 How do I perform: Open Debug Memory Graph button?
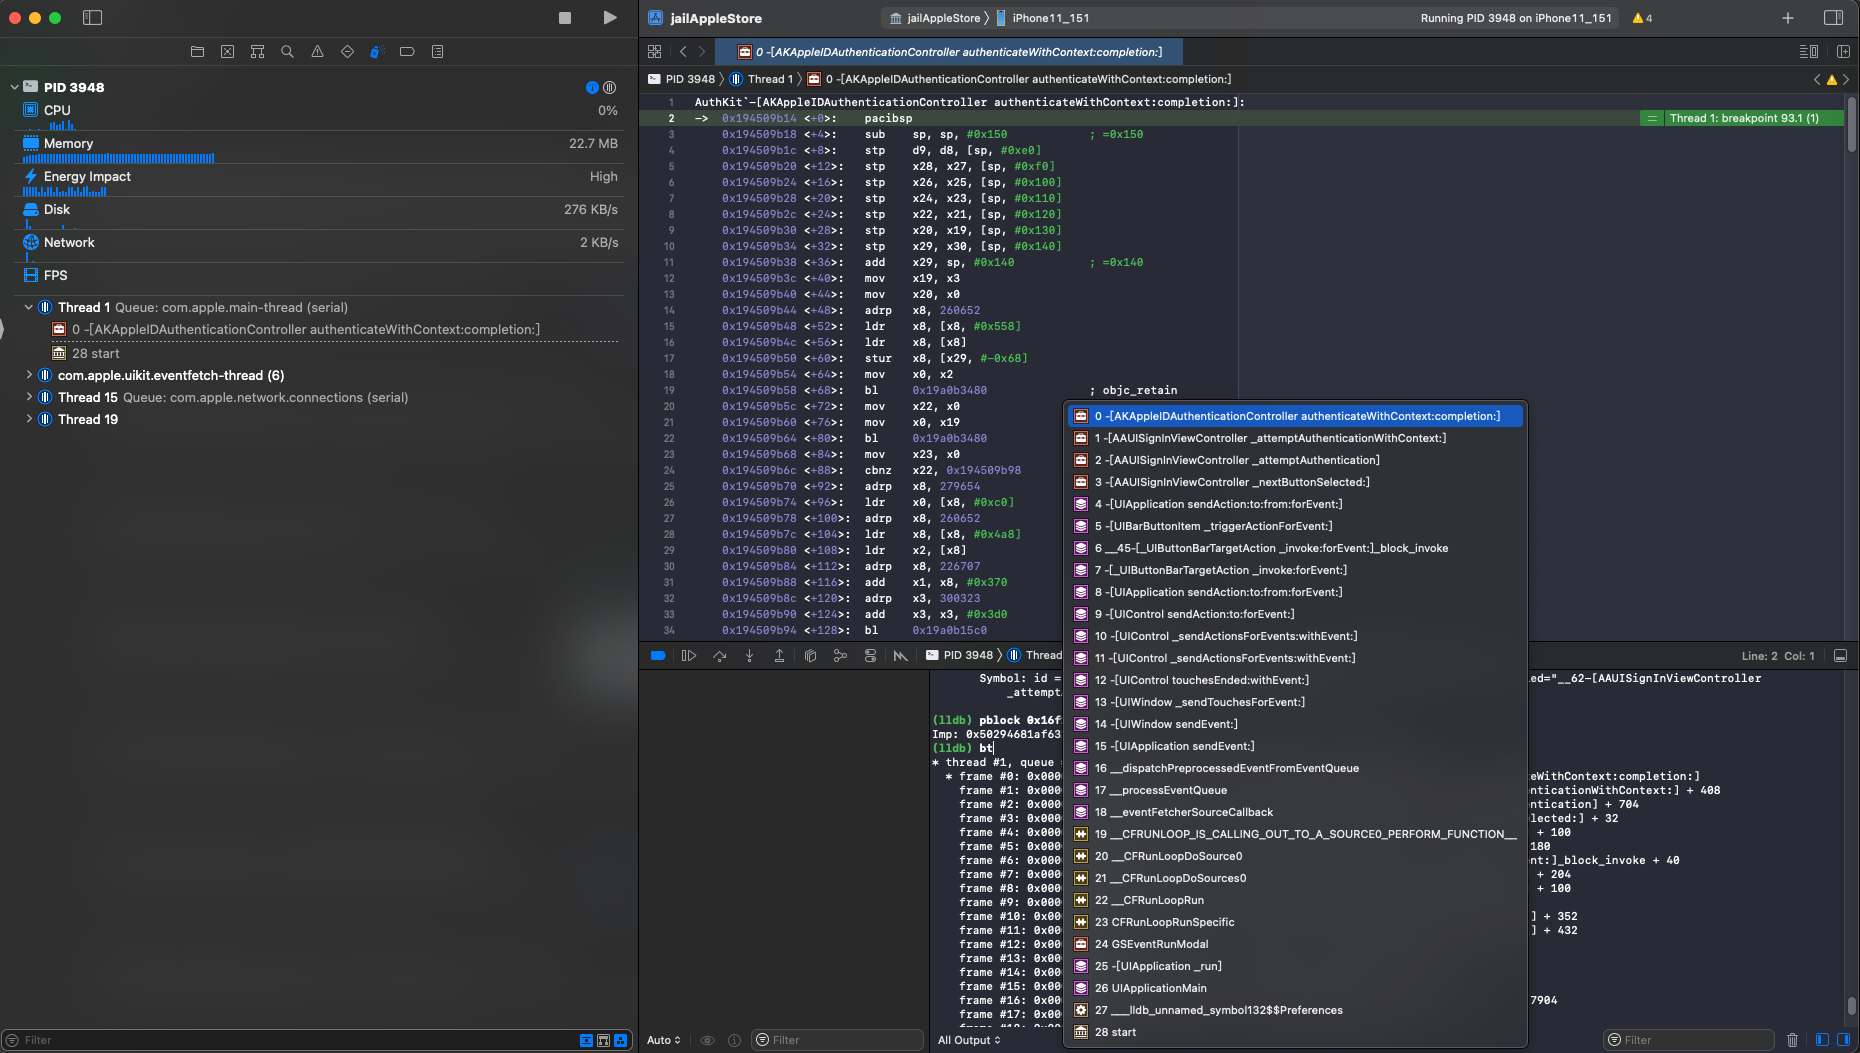[840, 656]
